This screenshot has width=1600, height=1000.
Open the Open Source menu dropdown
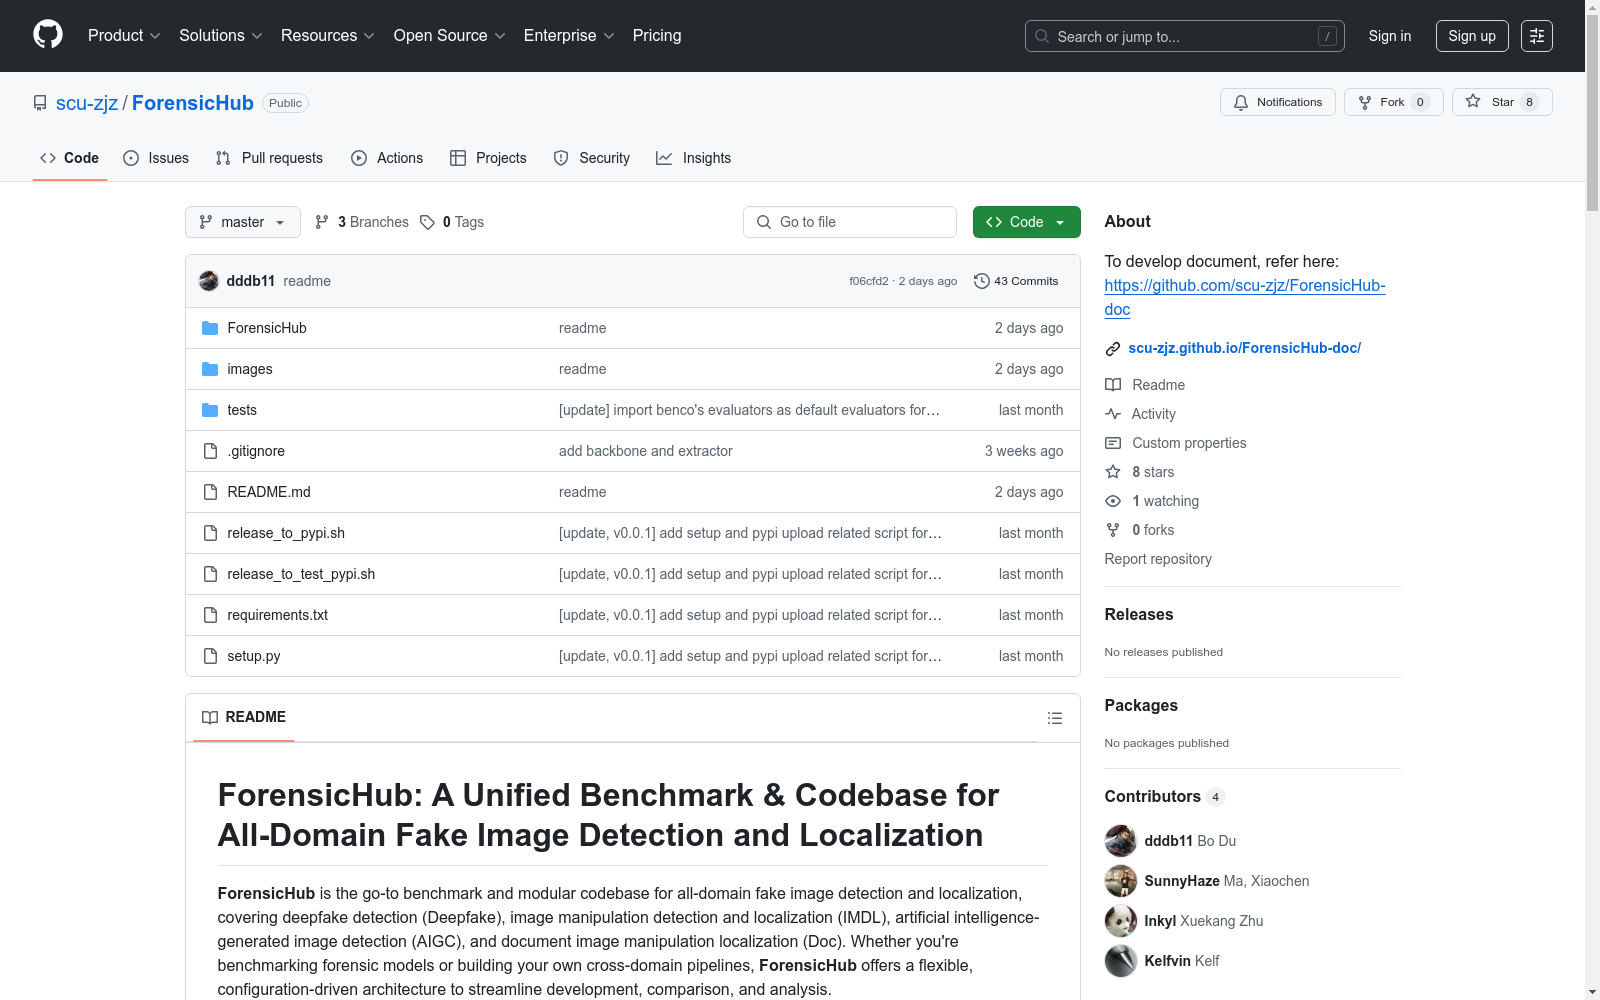coord(449,35)
